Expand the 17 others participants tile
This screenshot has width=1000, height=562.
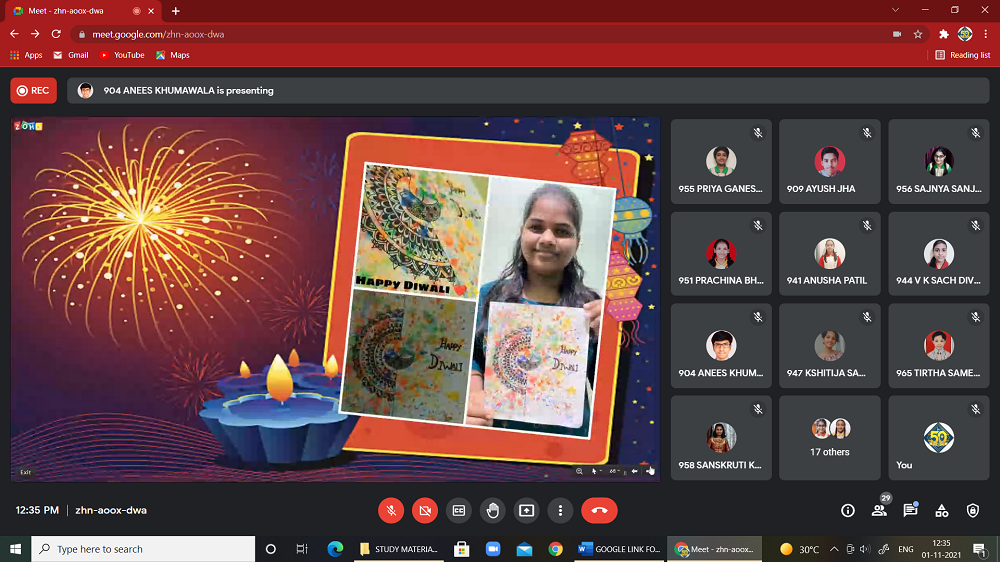tap(830, 437)
